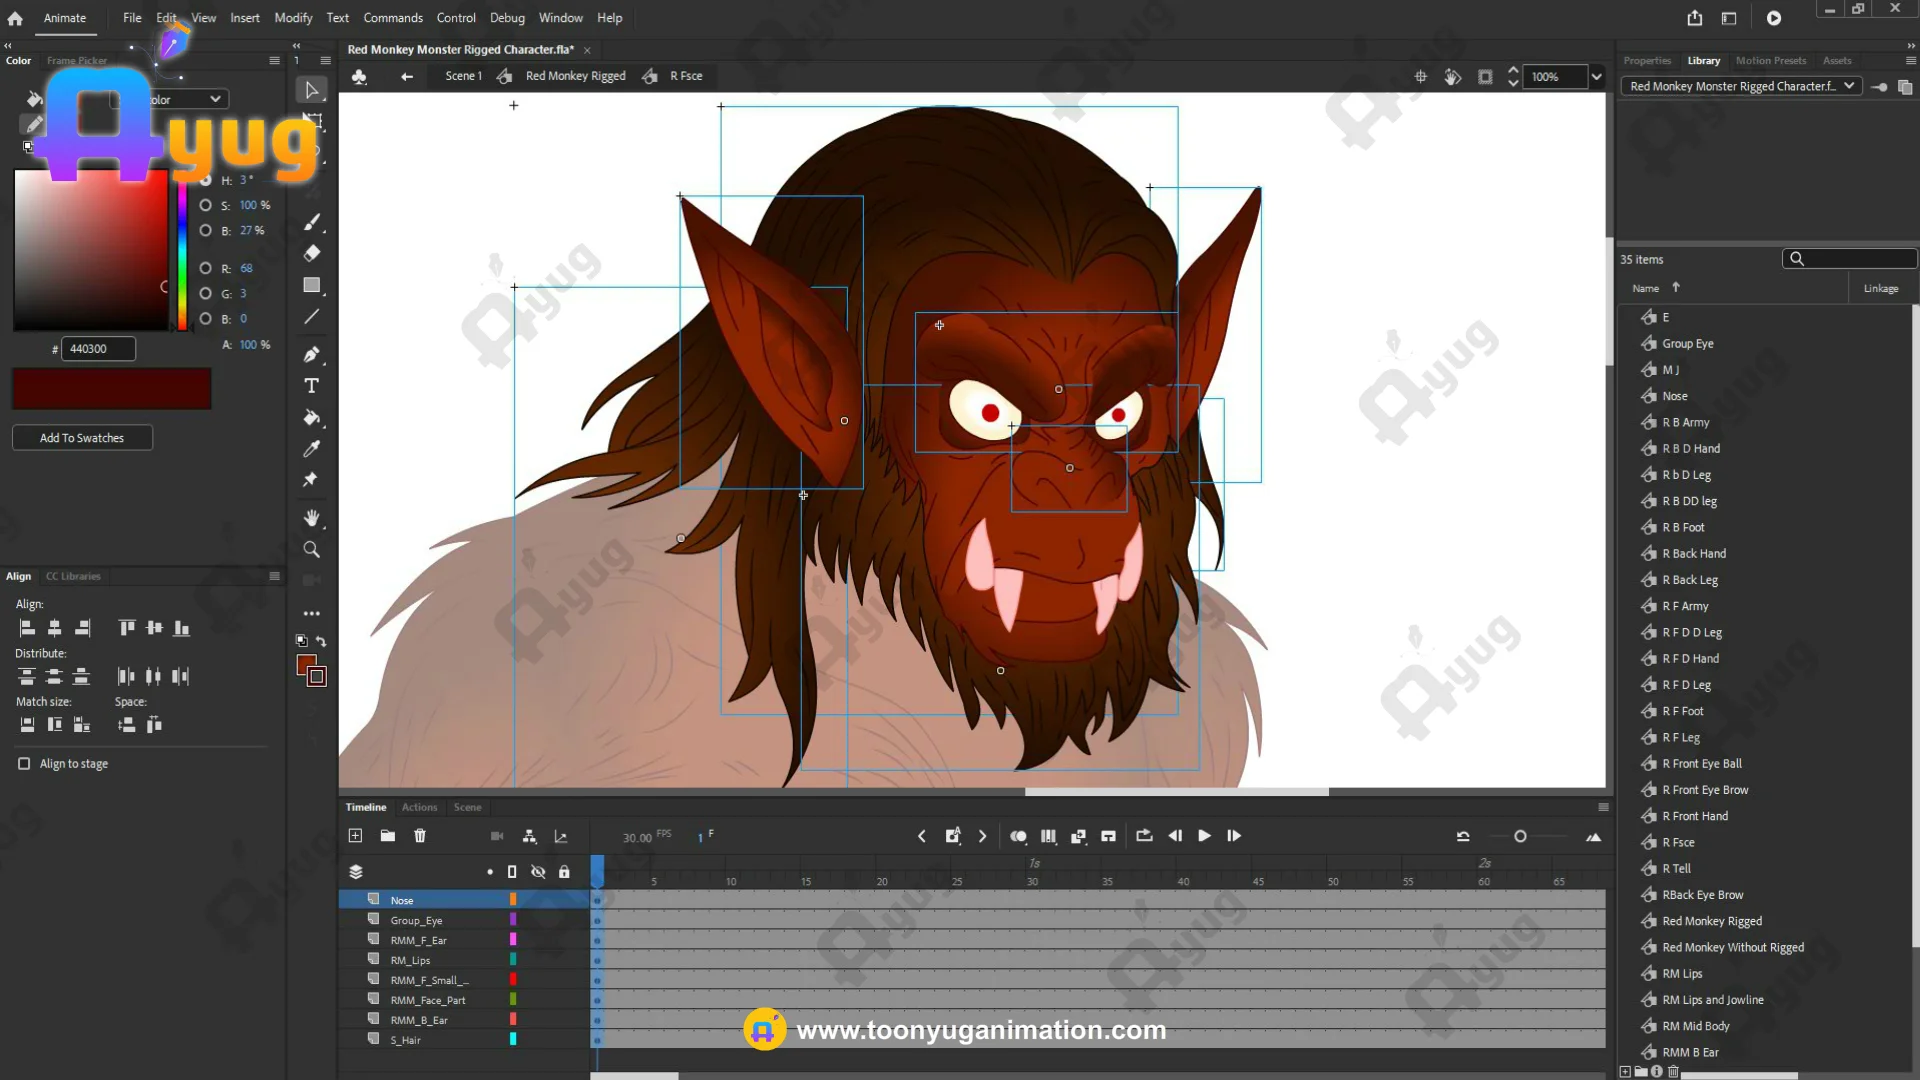The height and width of the screenshot is (1080, 1920).
Task: Play the timeline animation
Action: [1204, 836]
